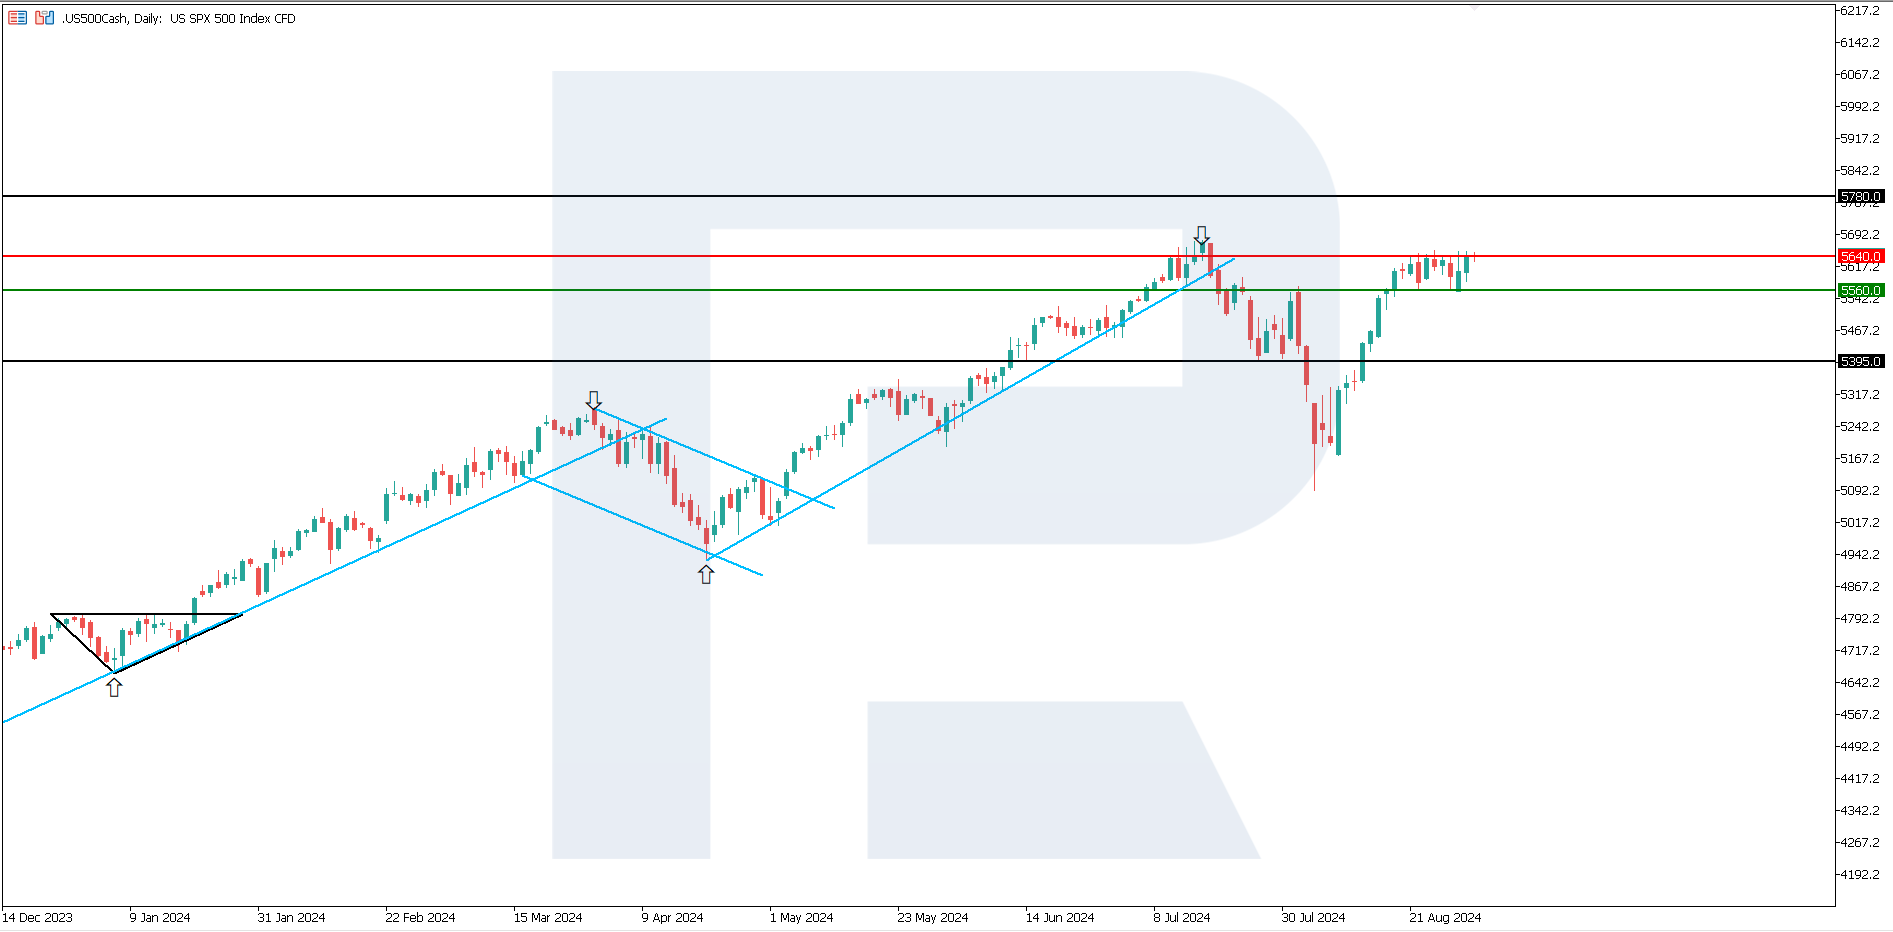The width and height of the screenshot is (1893, 932).
Task: Click the 5692.2 price axis value
Action: tap(1860, 235)
